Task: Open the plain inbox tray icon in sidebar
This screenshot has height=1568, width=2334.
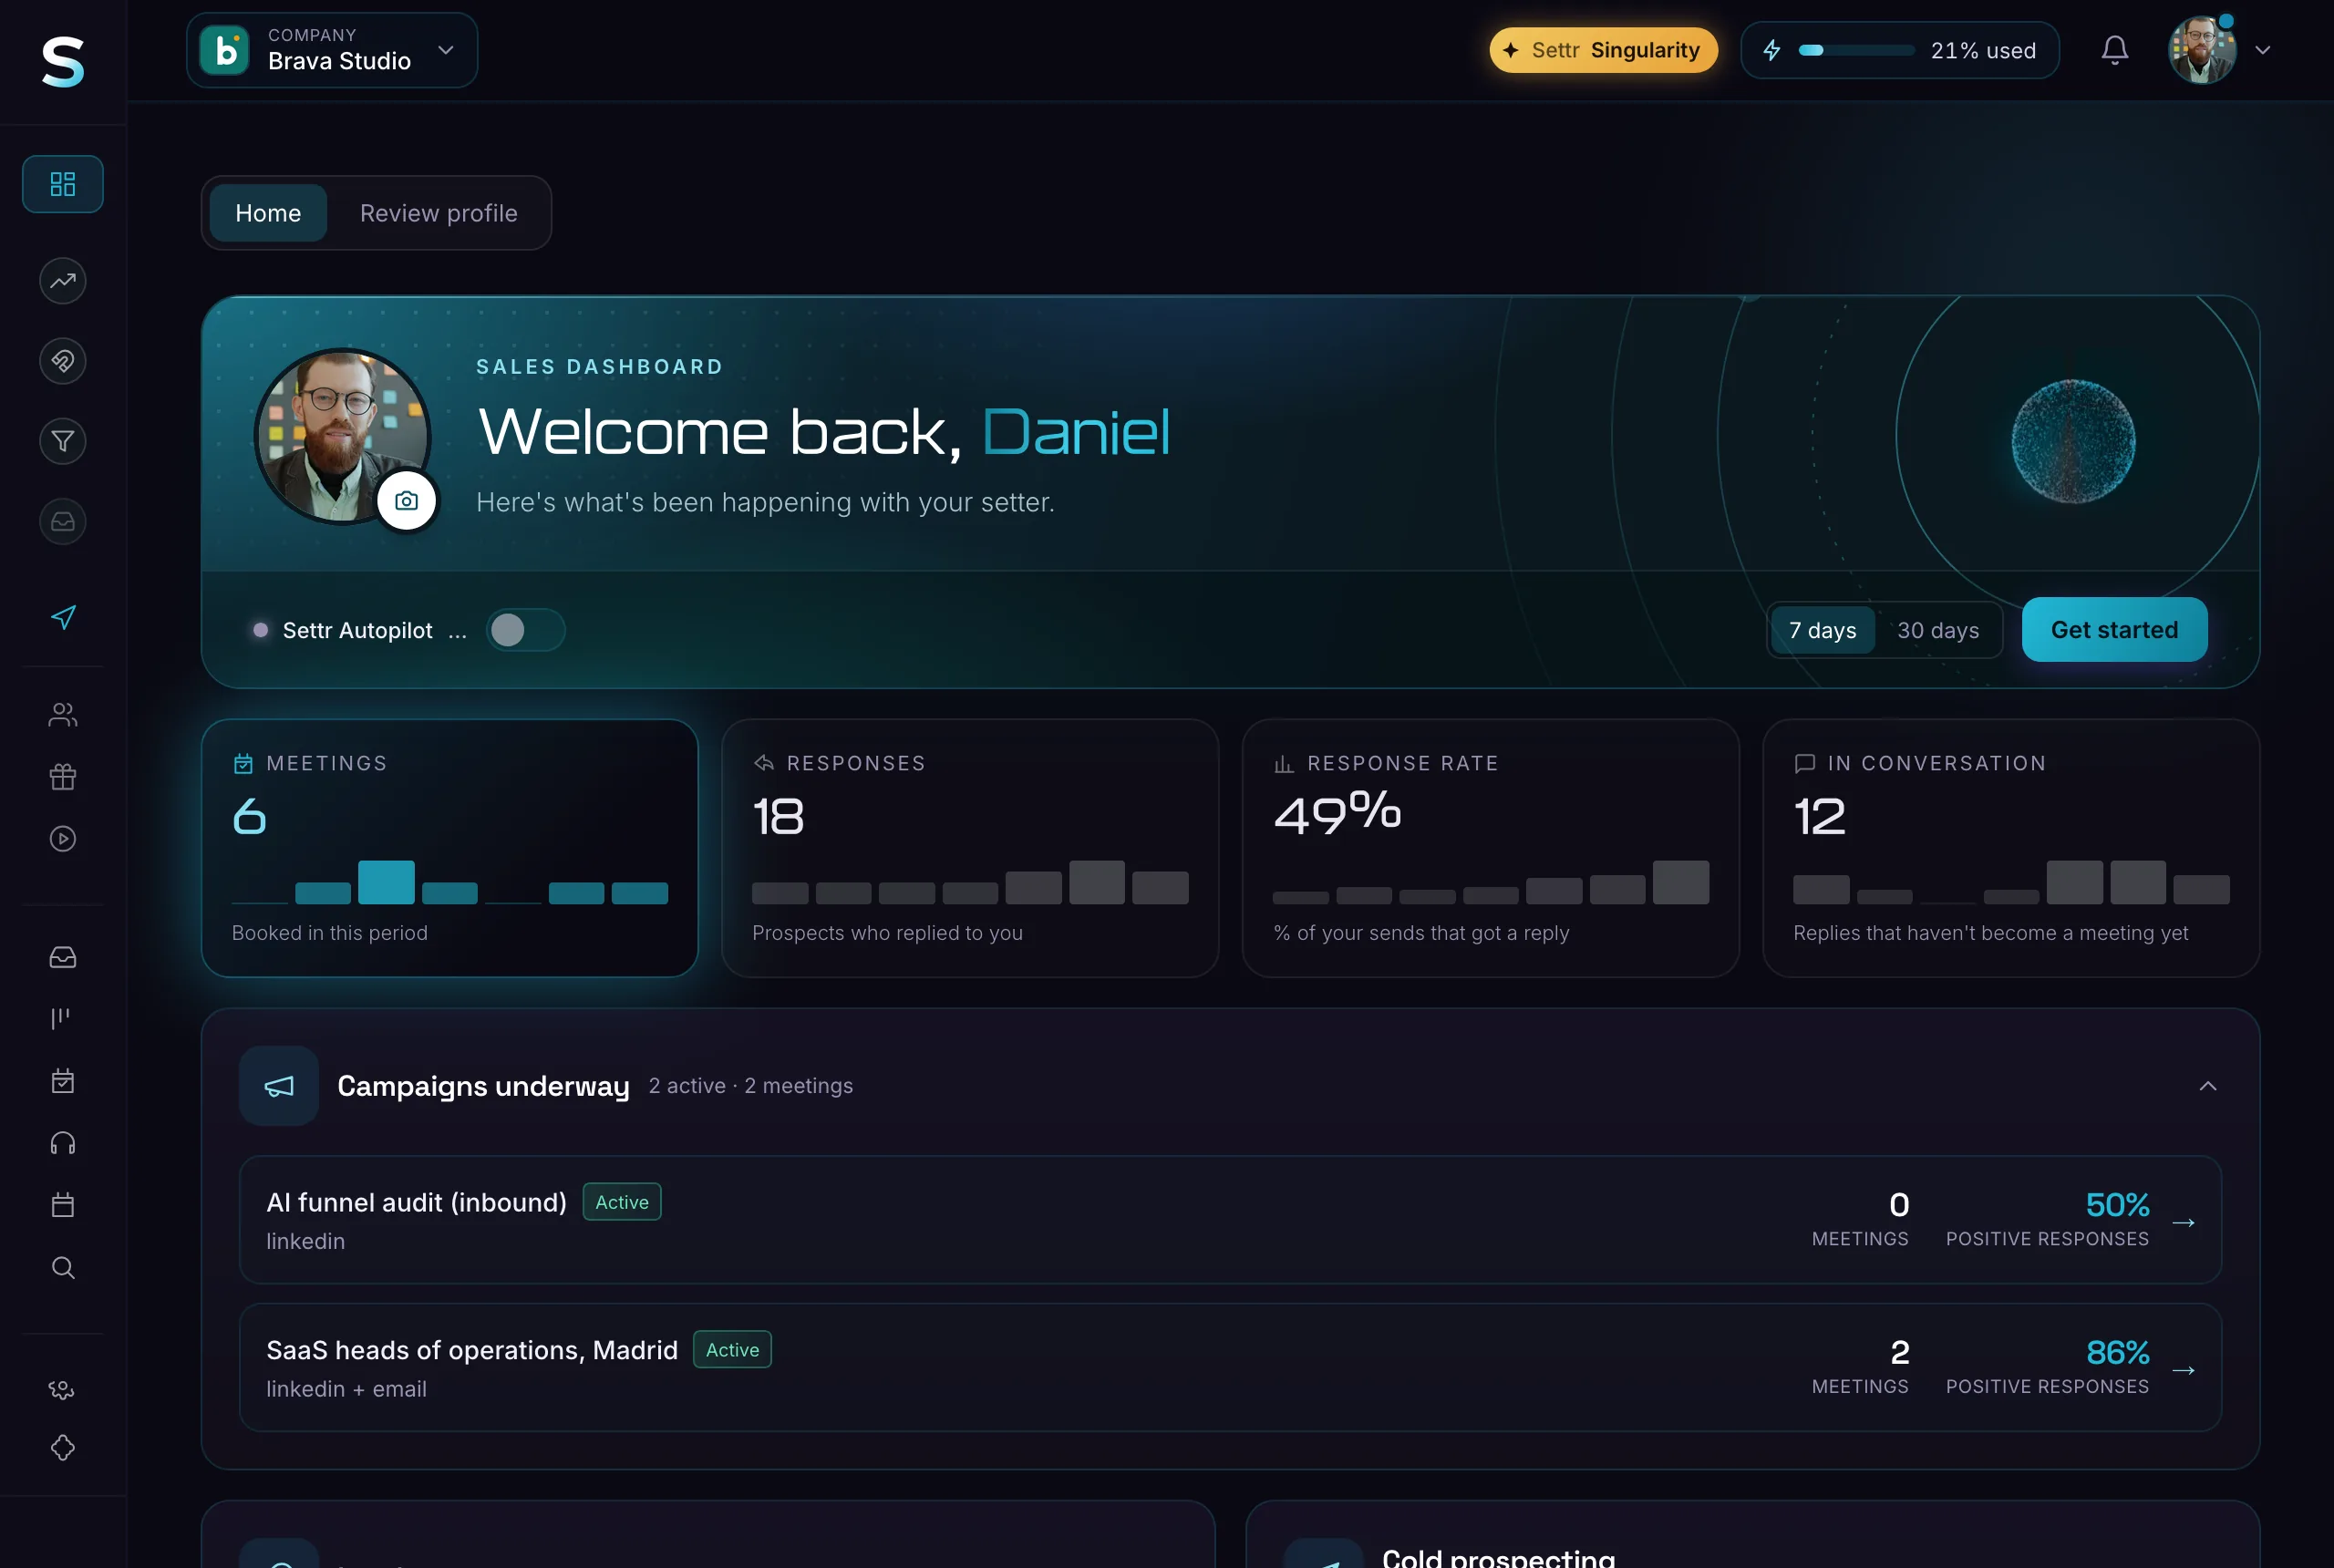Action: click(63, 957)
